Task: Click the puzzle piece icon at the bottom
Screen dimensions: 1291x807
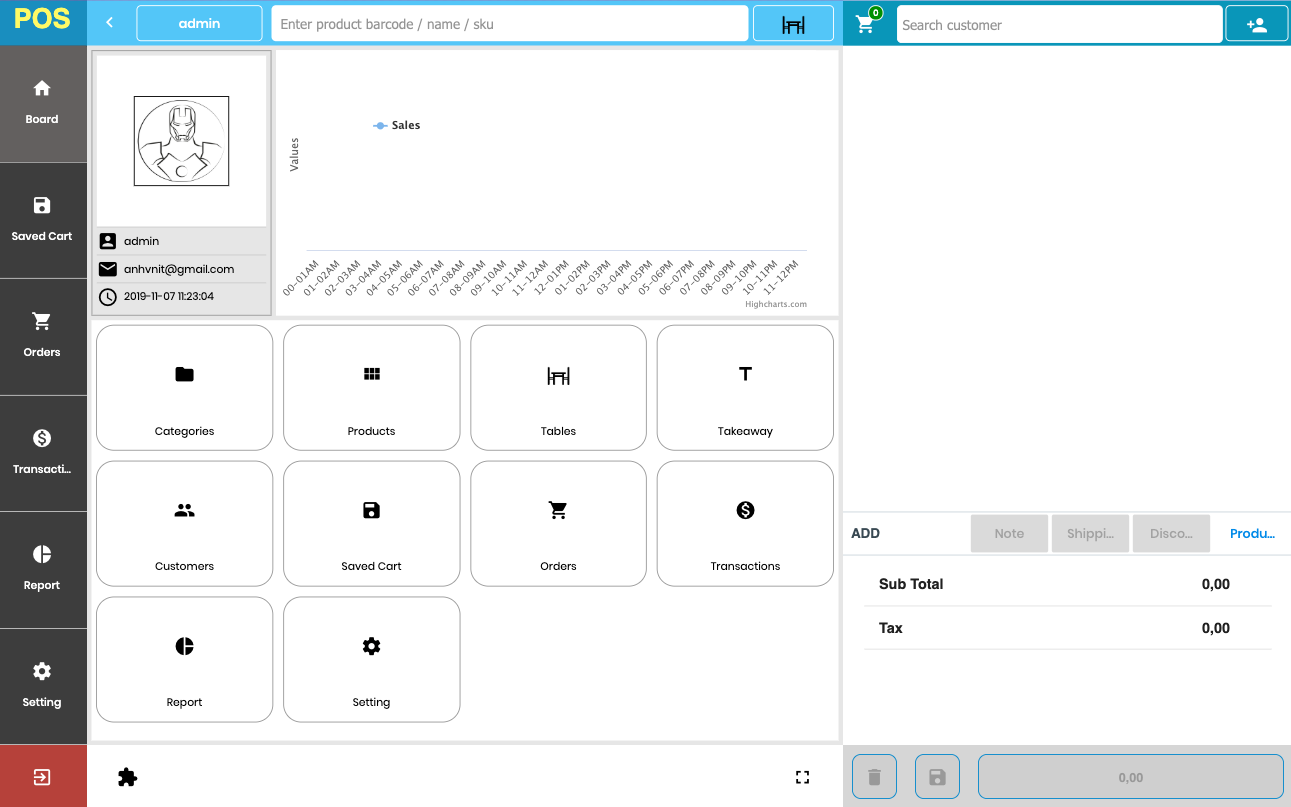Action: pyautogui.click(x=127, y=776)
